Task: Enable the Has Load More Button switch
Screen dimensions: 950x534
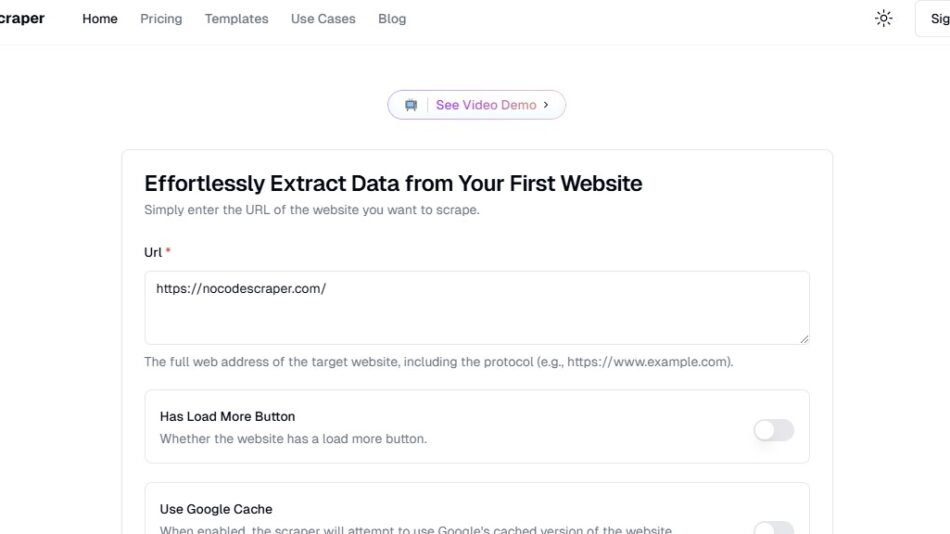Action: [x=773, y=430]
